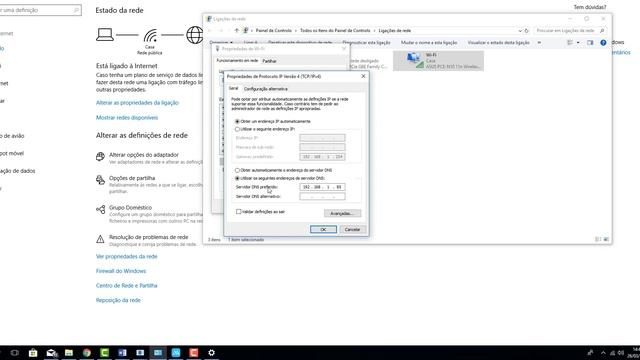
Task: Click the Resolução de problemas warning icon
Action: click(x=100, y=239)
